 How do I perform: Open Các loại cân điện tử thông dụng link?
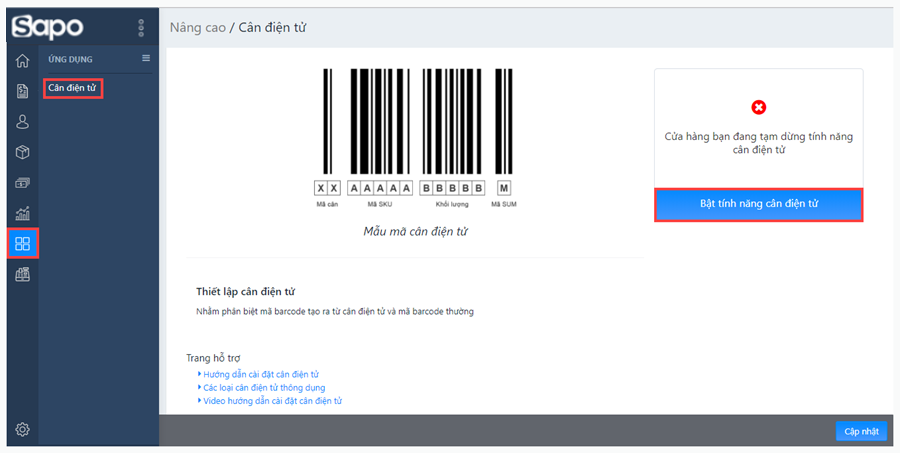(264, 388)
